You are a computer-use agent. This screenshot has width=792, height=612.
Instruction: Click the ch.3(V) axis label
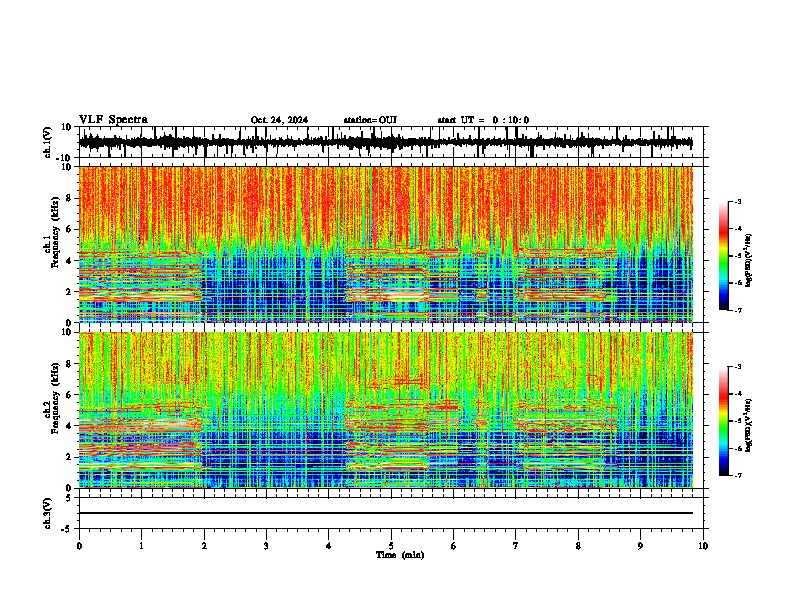pos(48,513)
